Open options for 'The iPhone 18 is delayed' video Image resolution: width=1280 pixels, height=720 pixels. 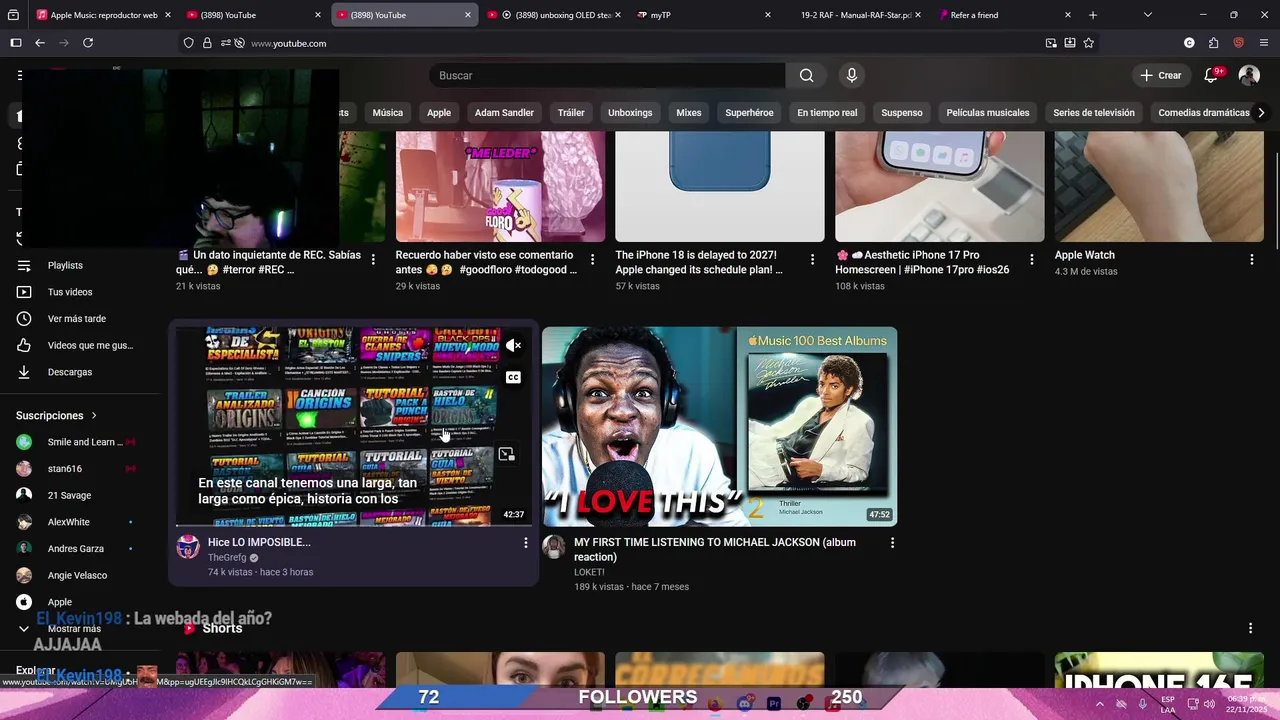tap(812, 260)
